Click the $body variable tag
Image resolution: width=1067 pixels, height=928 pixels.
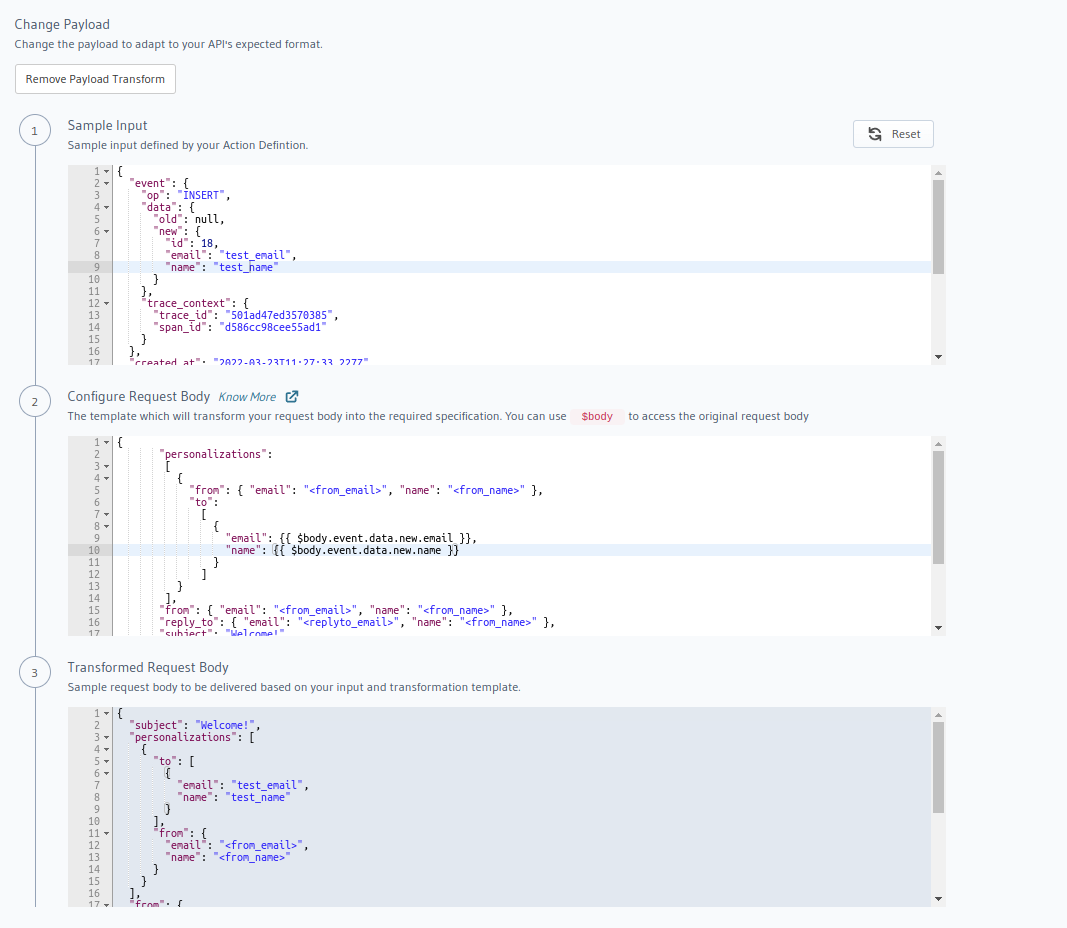[x=597, y=416]
